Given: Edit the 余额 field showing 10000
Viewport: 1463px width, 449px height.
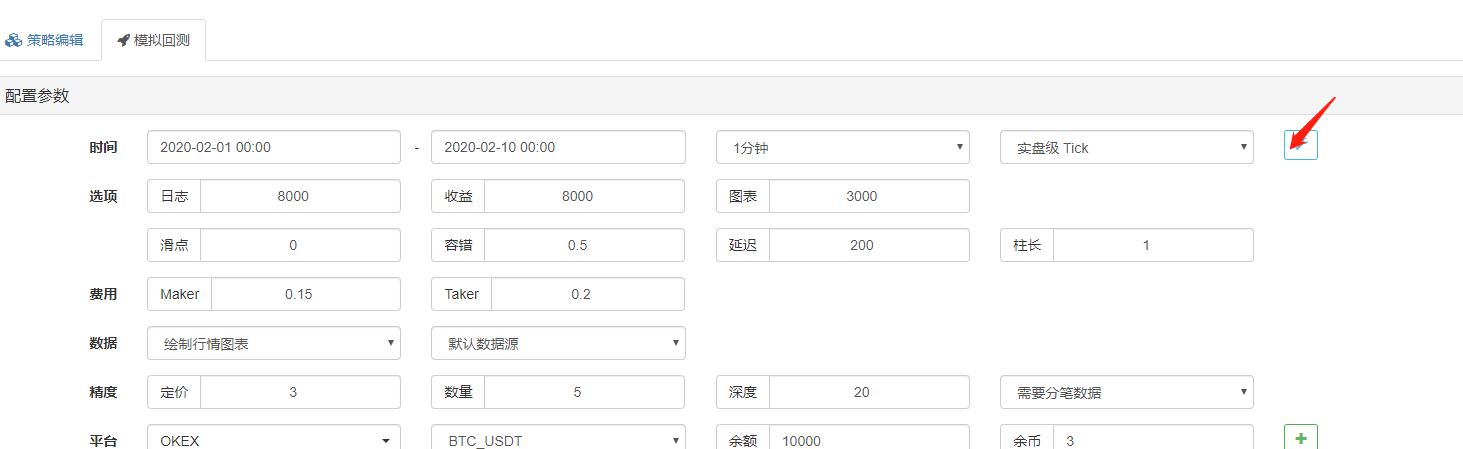Looking at the screenshot, I should pyautogui.click(x=869, y=439).
